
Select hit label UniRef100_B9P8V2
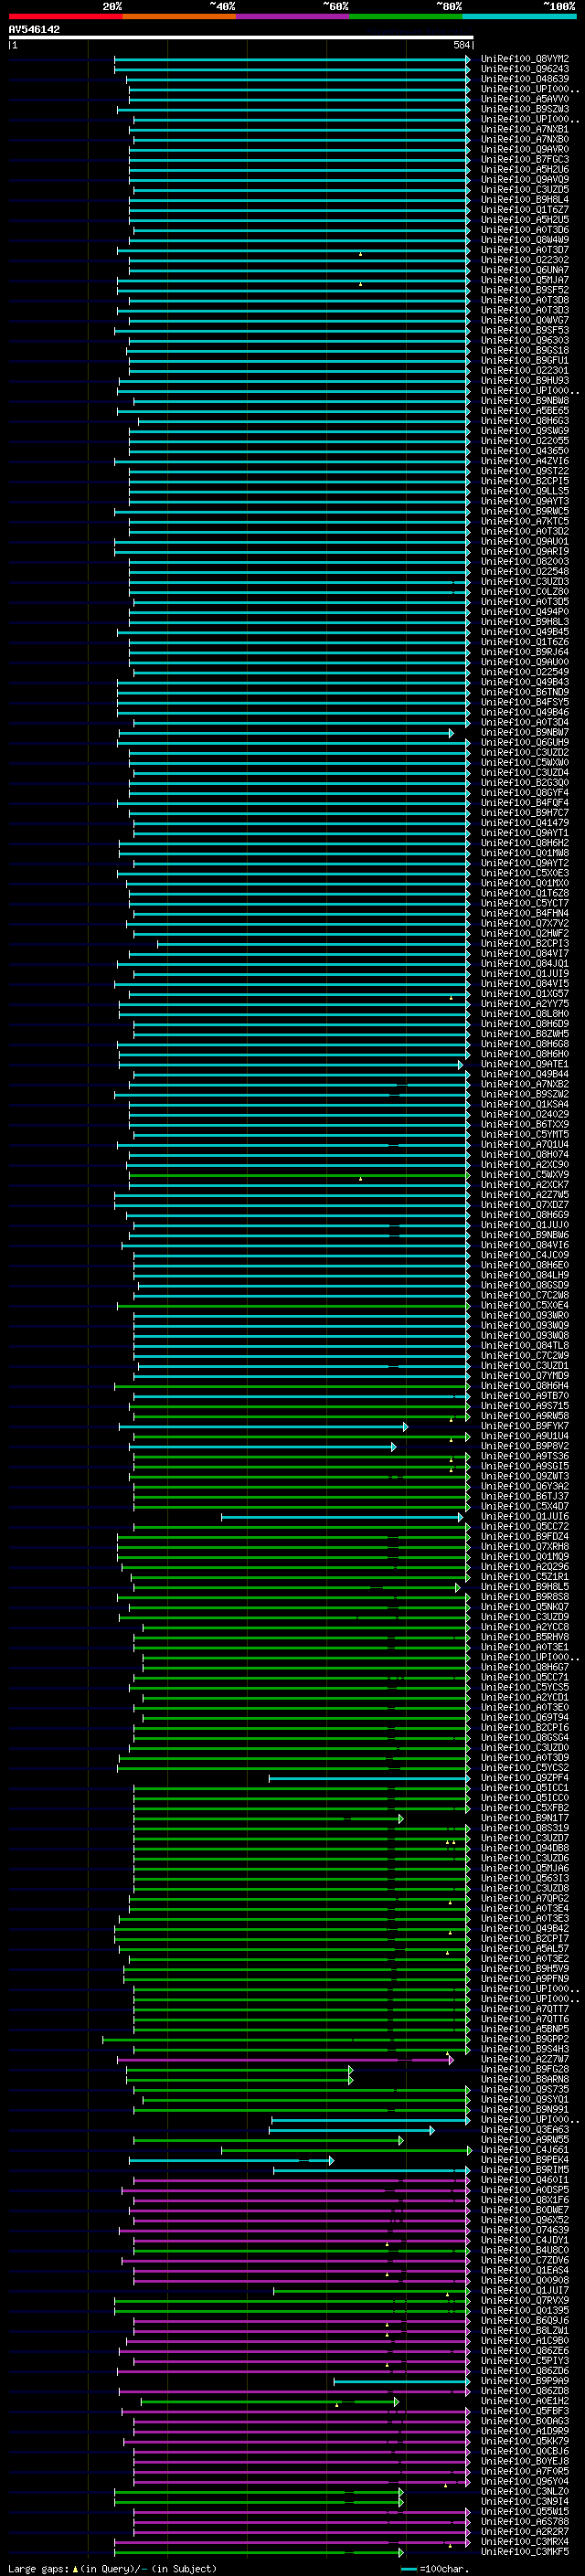pyautogui.click(x=525, y=1446)
